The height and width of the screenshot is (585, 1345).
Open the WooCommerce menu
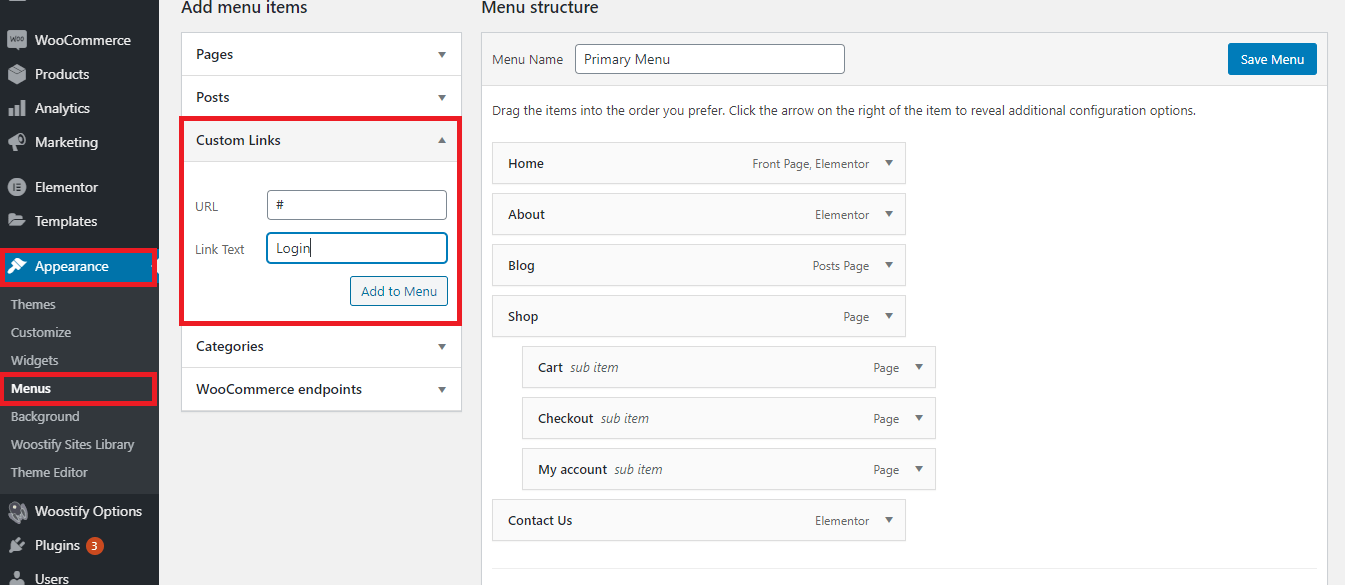click(x=82, y=40)
